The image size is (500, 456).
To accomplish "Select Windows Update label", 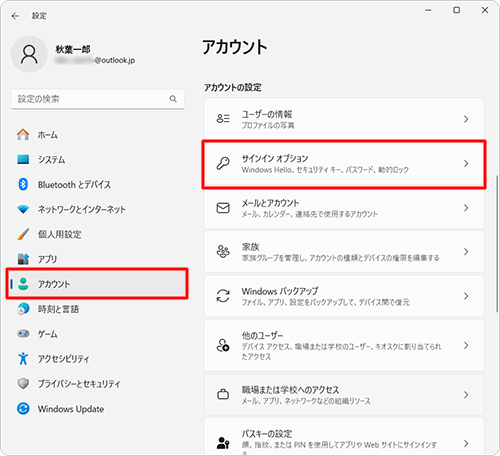I will click(x=71, y=409).
